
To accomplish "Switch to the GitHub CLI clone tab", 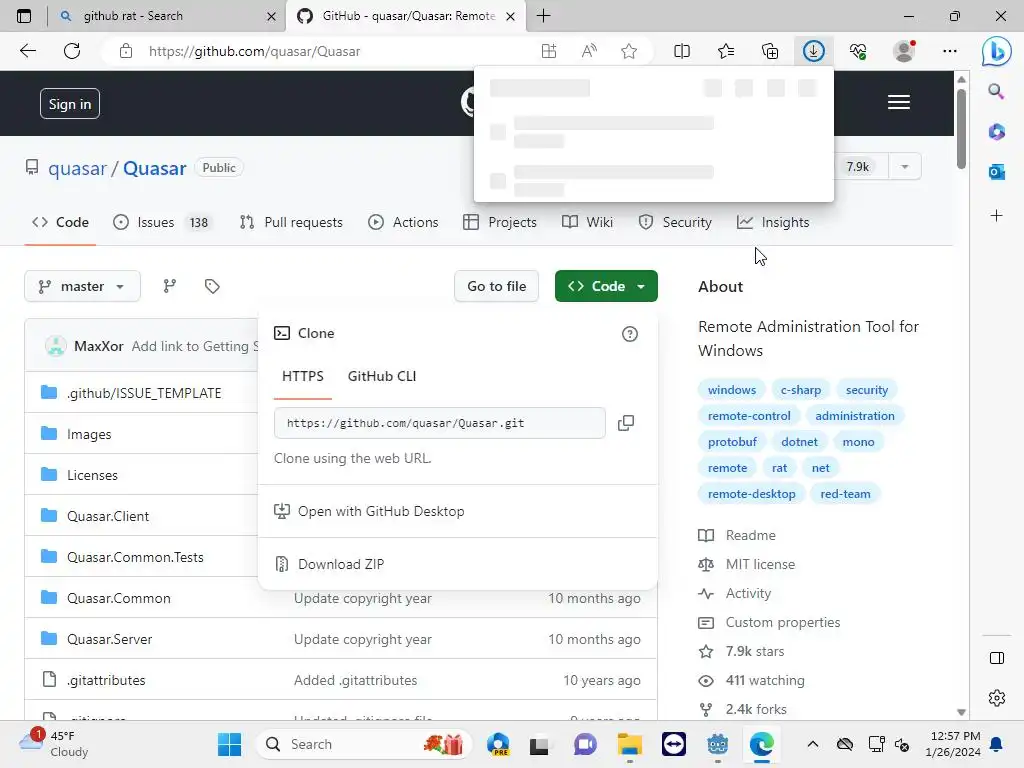I will coord(381,376).
